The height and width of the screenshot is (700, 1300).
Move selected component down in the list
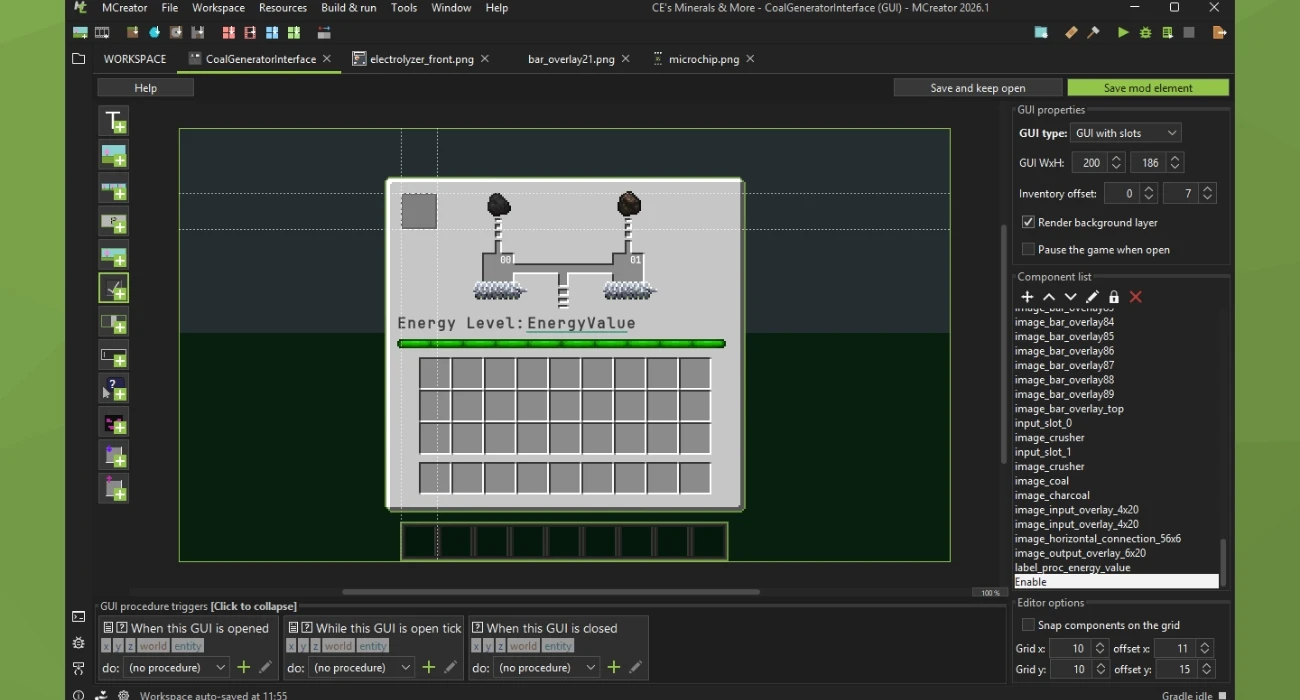coord(1070,297)
